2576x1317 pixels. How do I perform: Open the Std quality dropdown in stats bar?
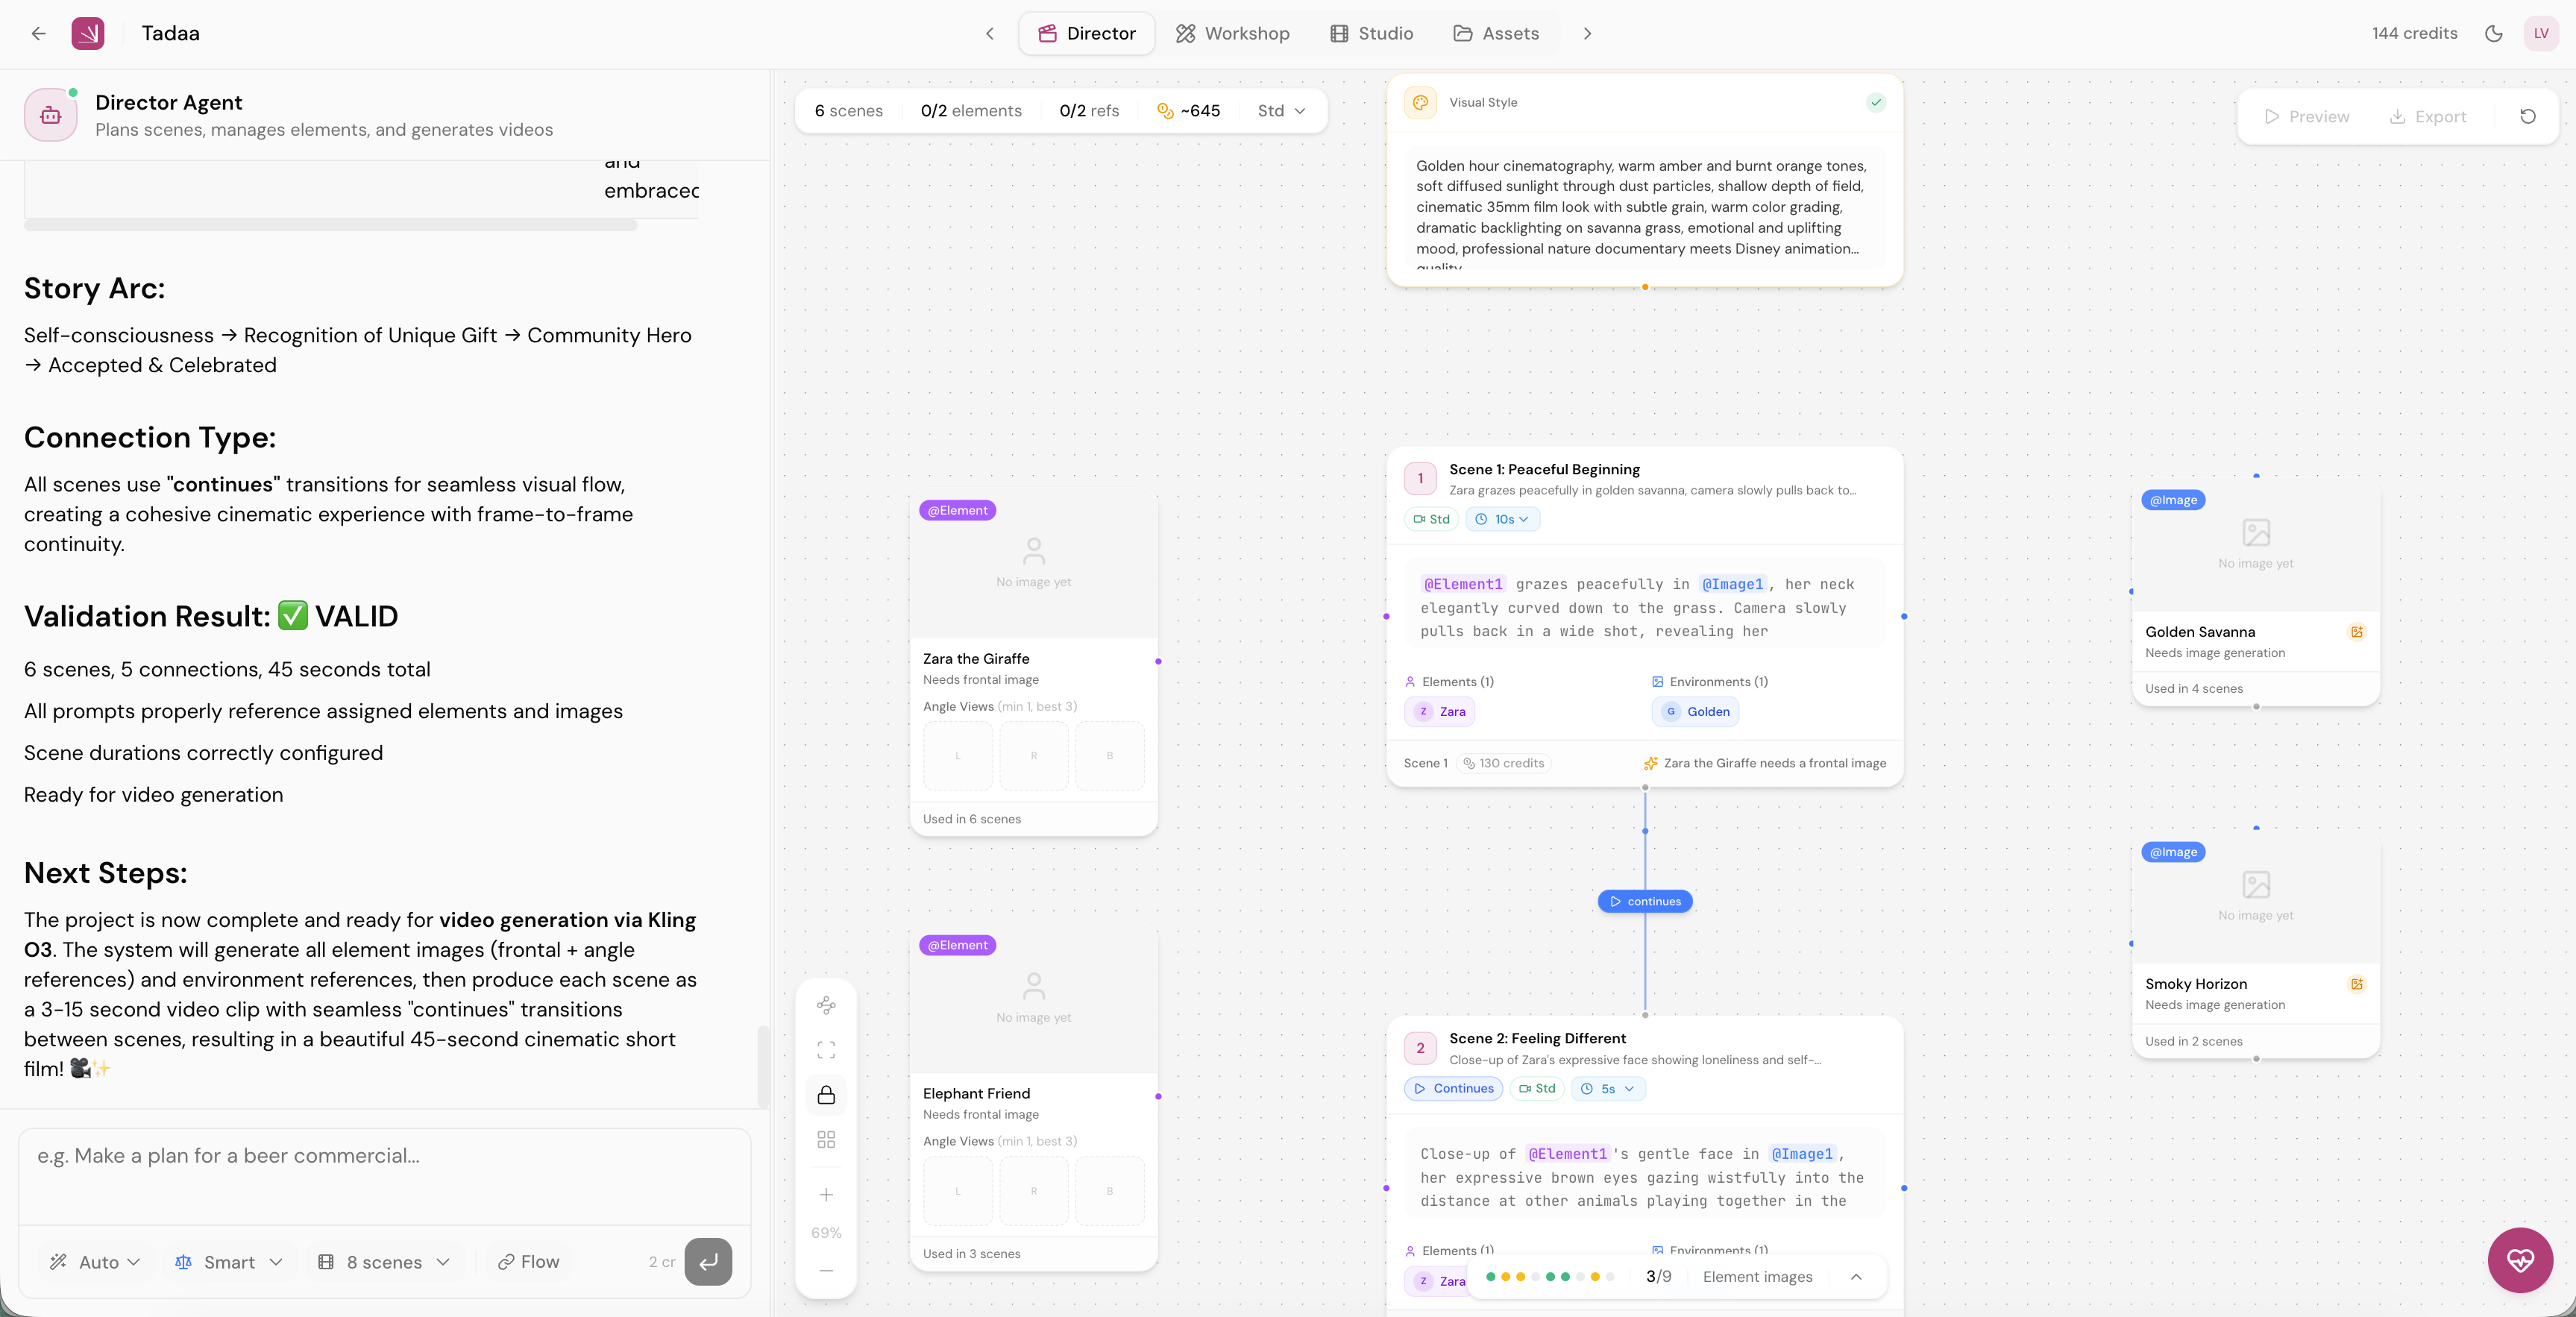click(1281, 111)
